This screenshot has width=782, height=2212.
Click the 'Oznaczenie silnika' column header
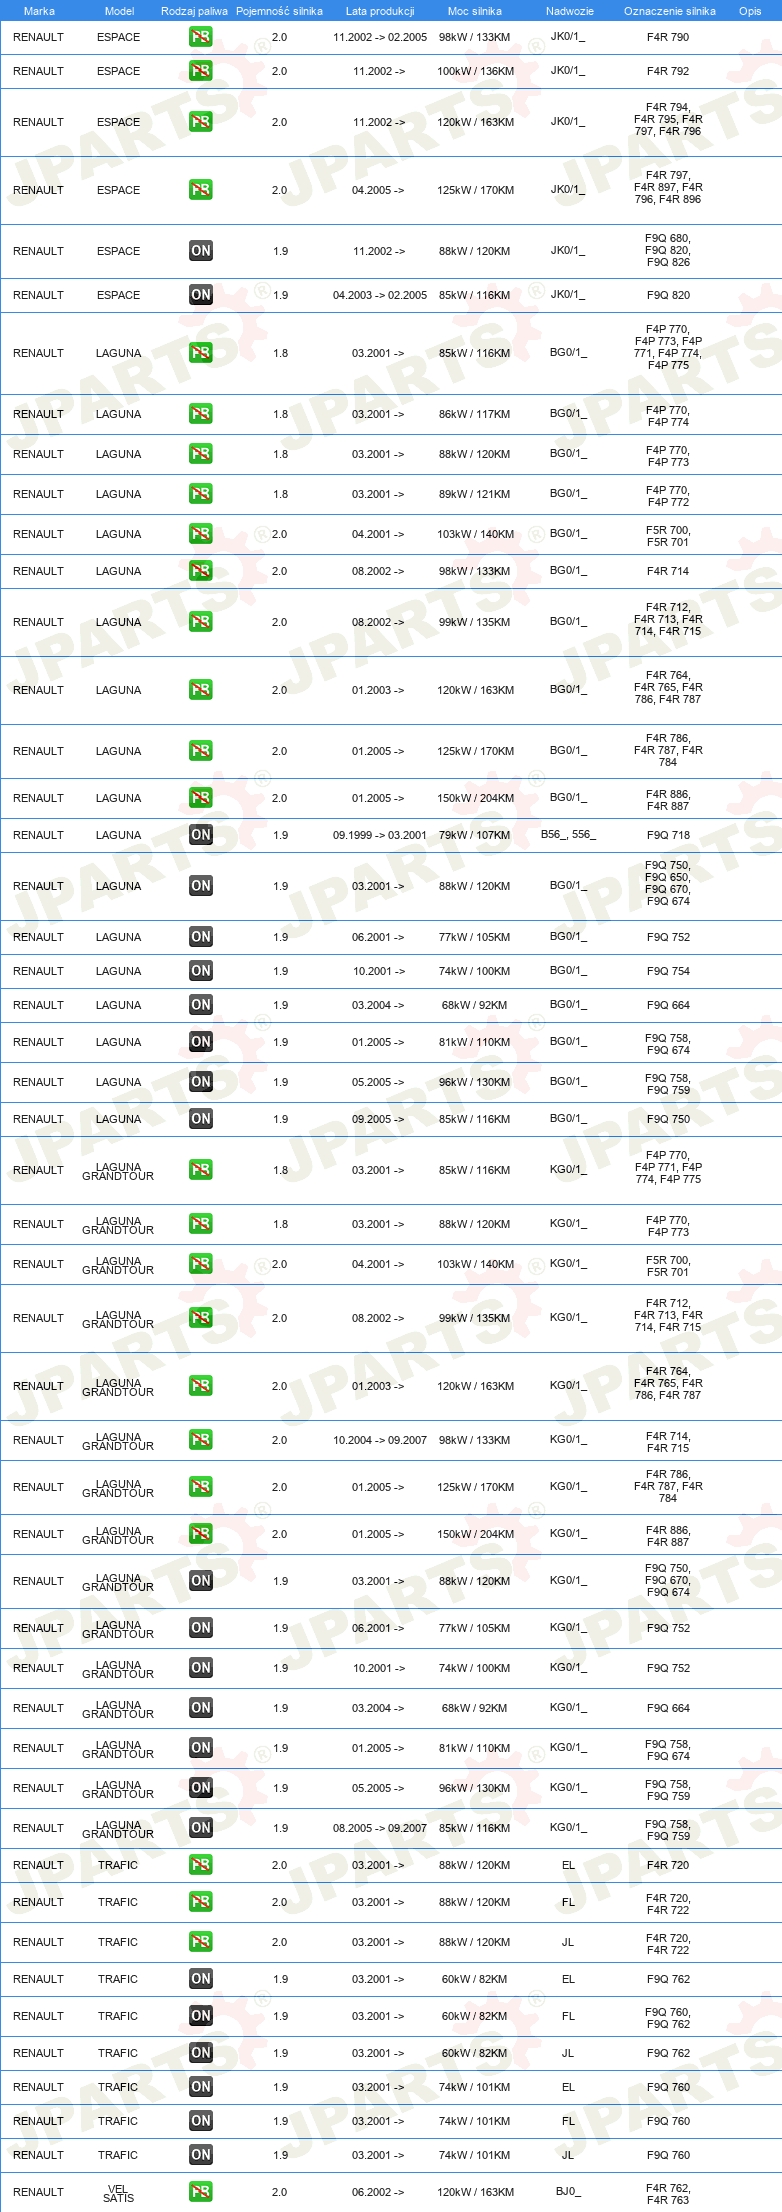tap(670, 11)
